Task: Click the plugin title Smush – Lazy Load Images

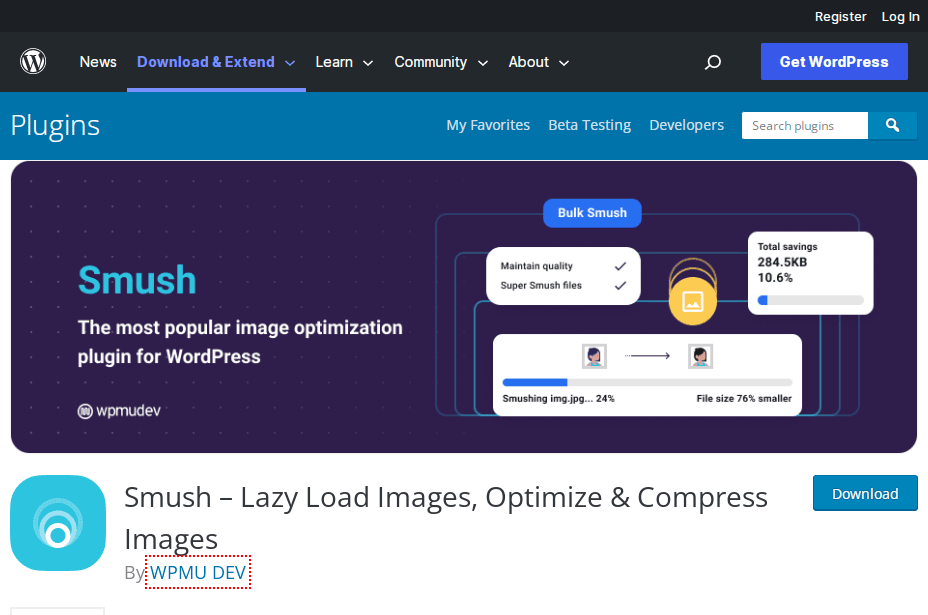Action: (446, 517)
